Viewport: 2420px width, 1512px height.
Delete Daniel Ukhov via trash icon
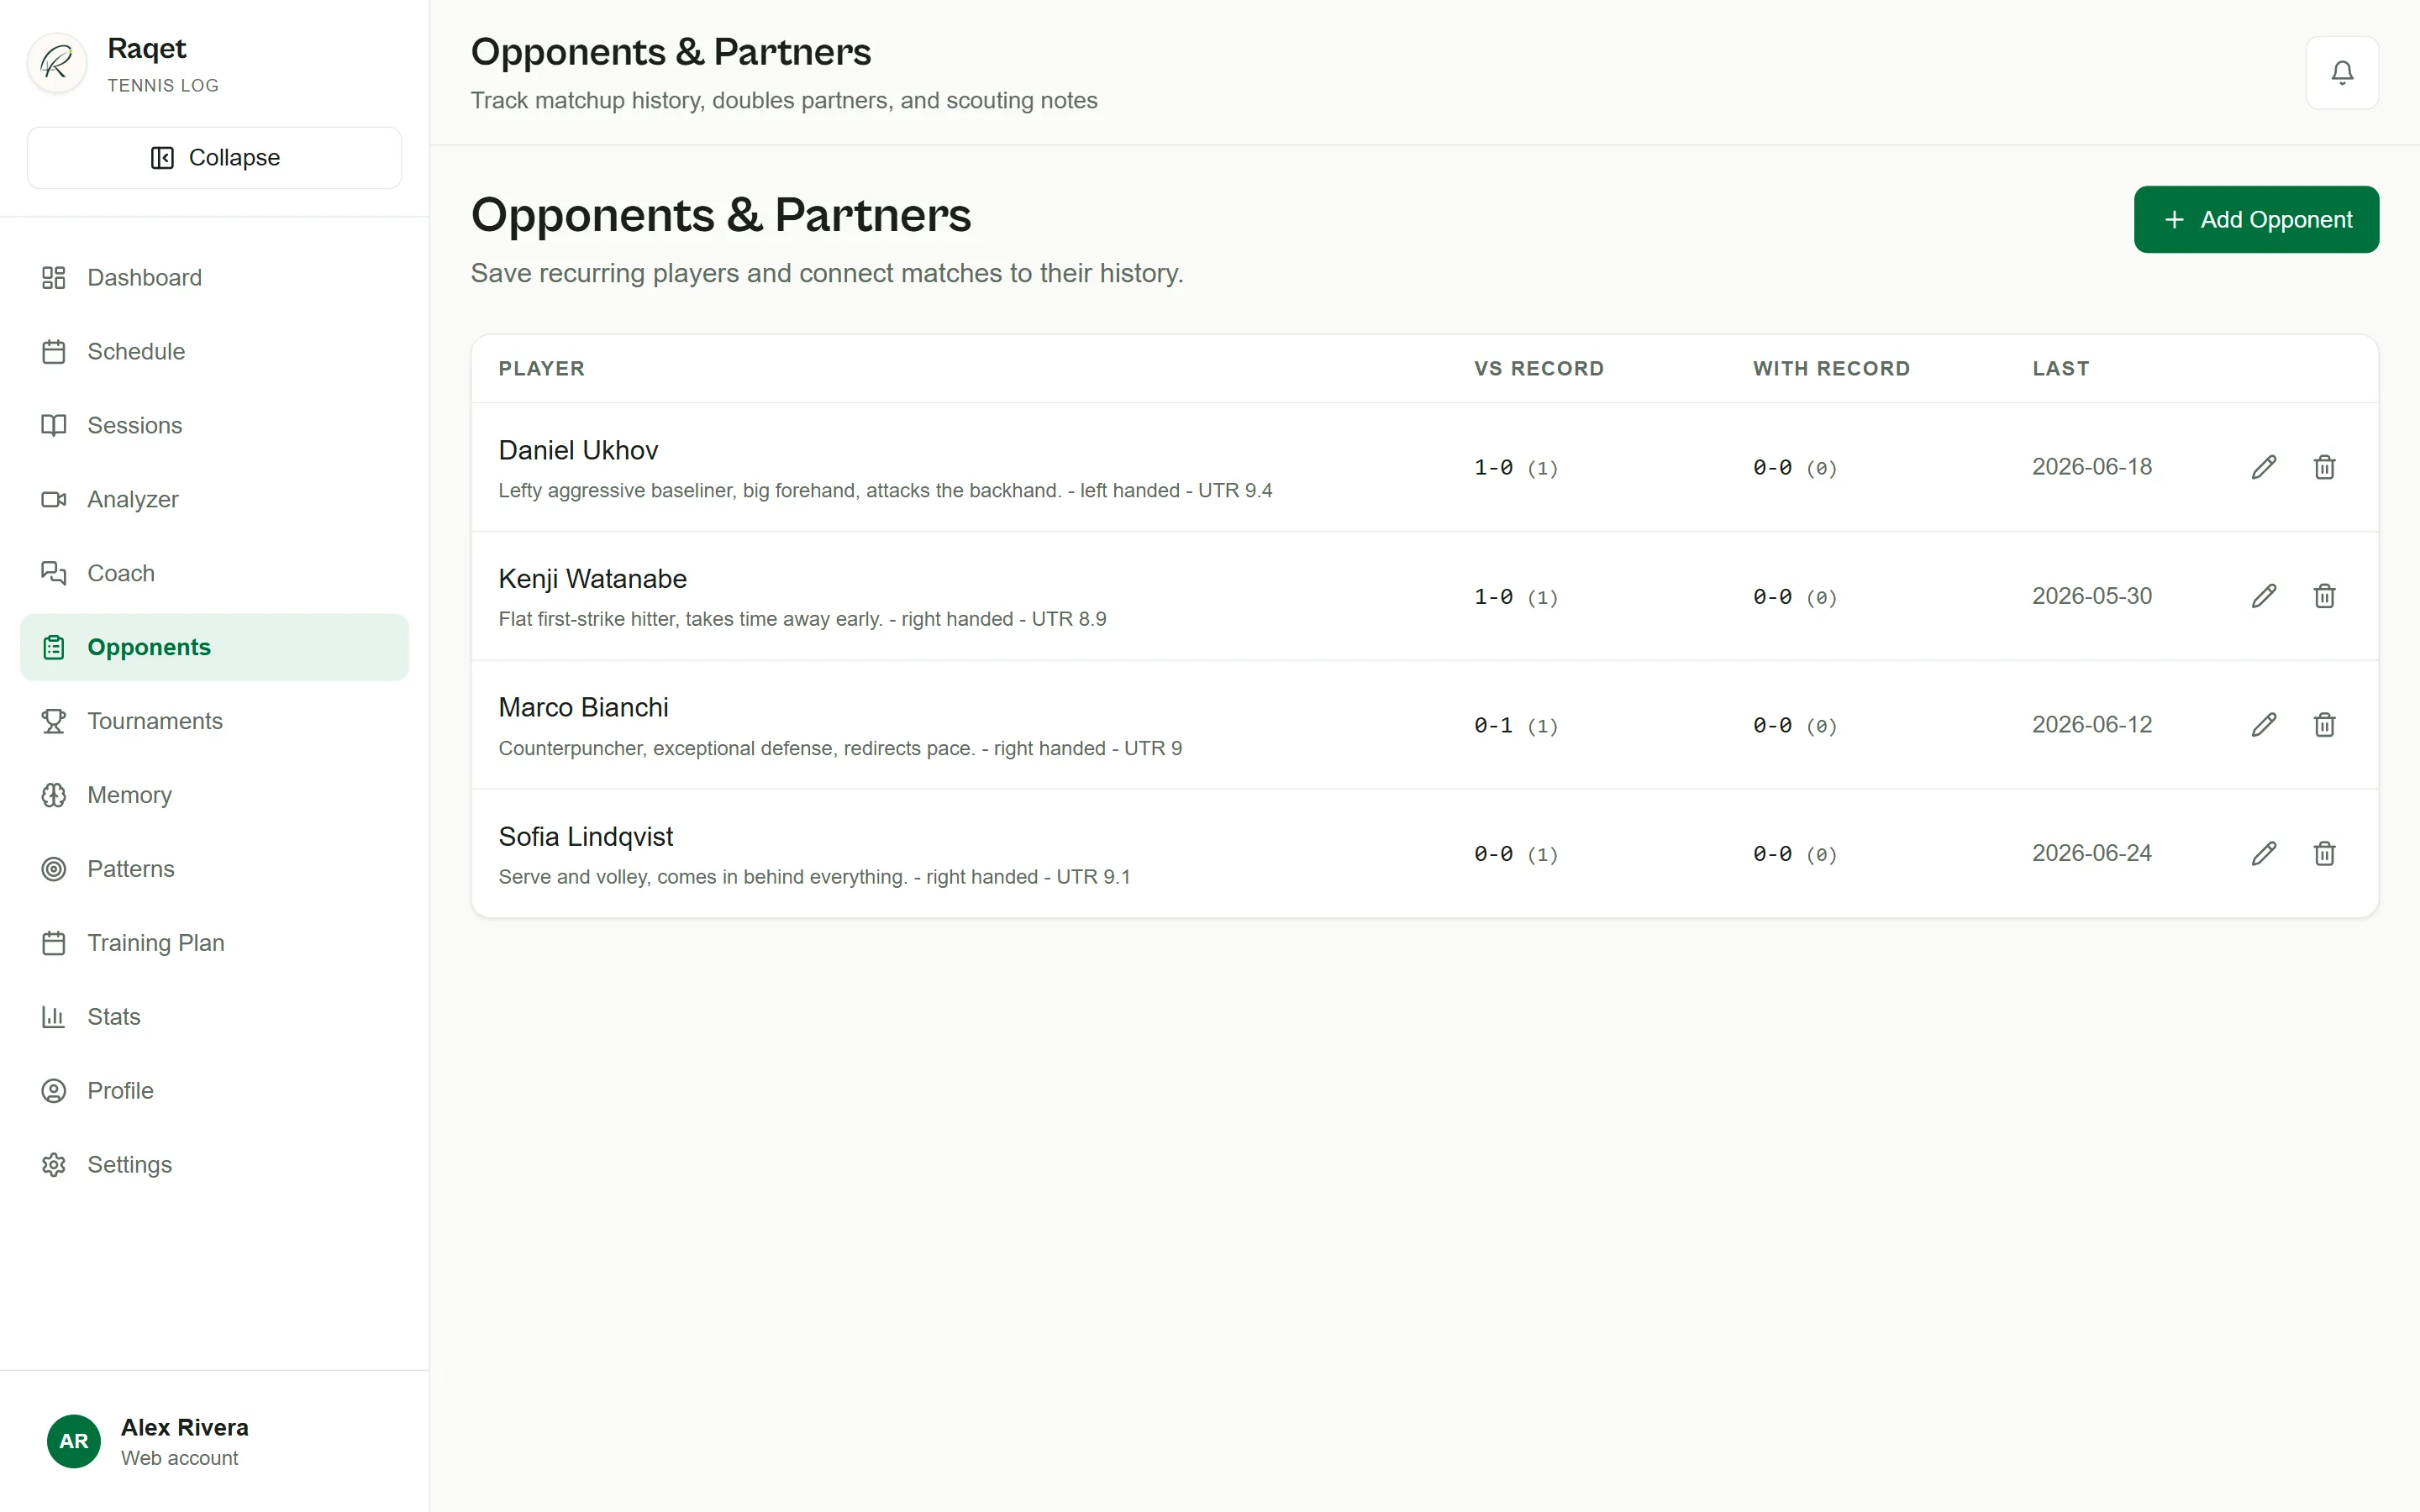(2324, 467)
